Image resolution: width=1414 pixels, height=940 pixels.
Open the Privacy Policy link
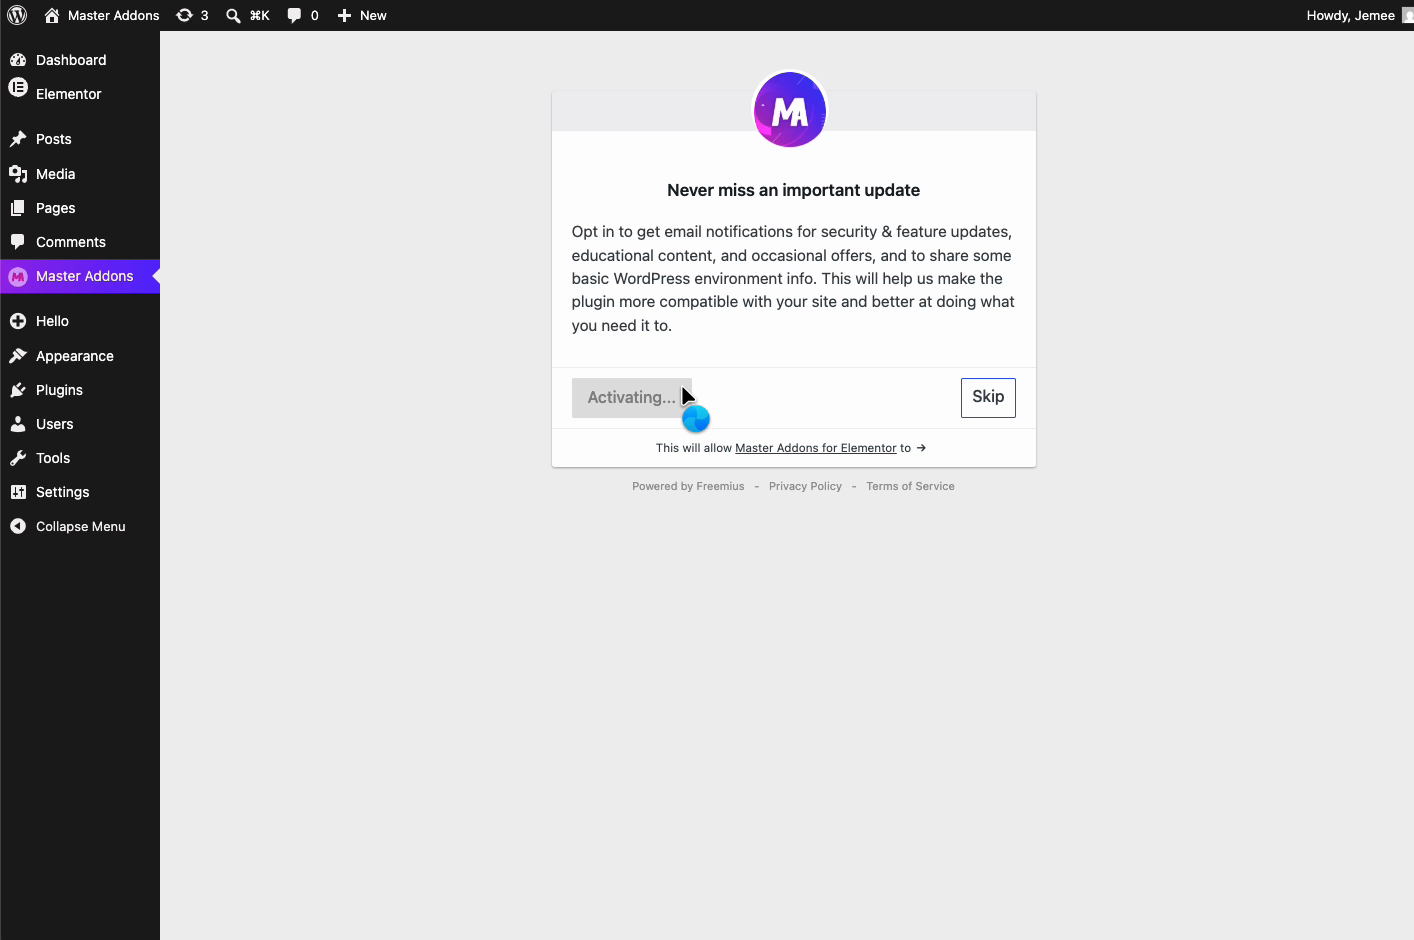805,486
